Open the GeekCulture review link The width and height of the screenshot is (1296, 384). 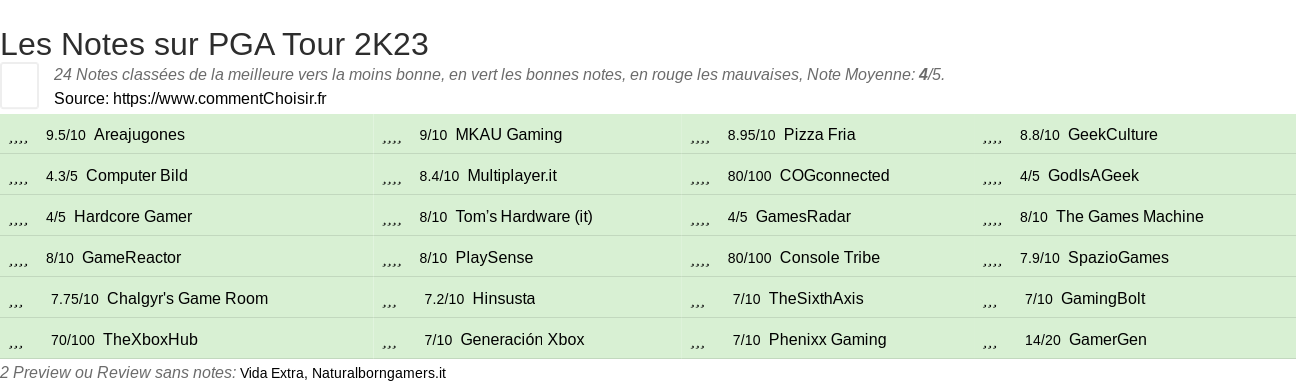(x=1112, y=135)
